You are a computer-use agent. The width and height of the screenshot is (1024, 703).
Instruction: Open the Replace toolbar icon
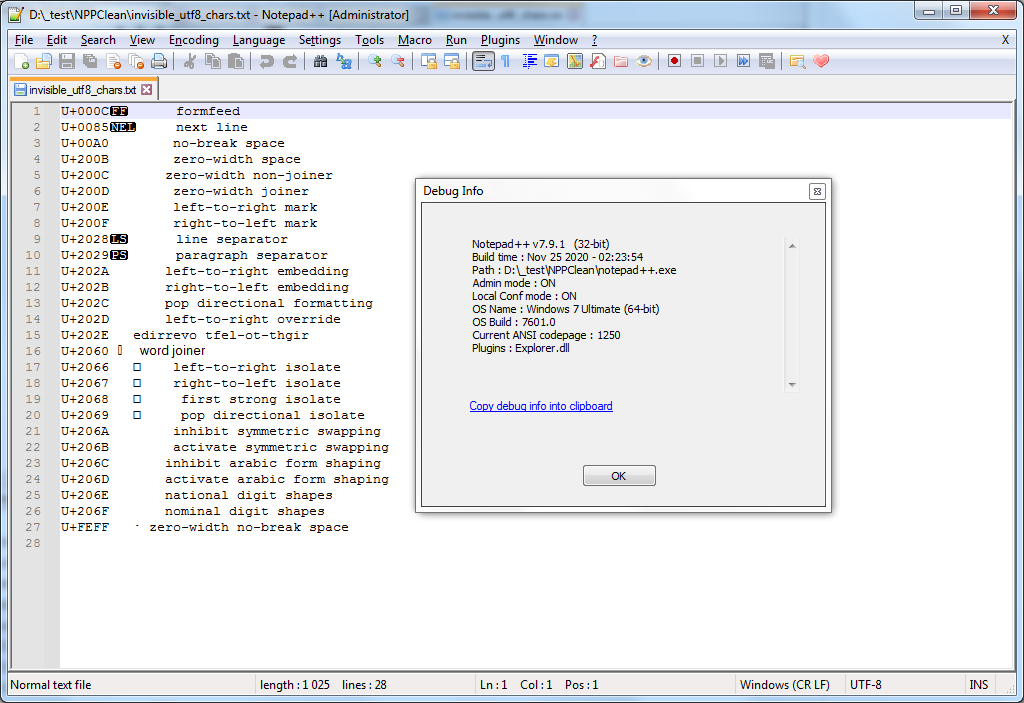344,61
